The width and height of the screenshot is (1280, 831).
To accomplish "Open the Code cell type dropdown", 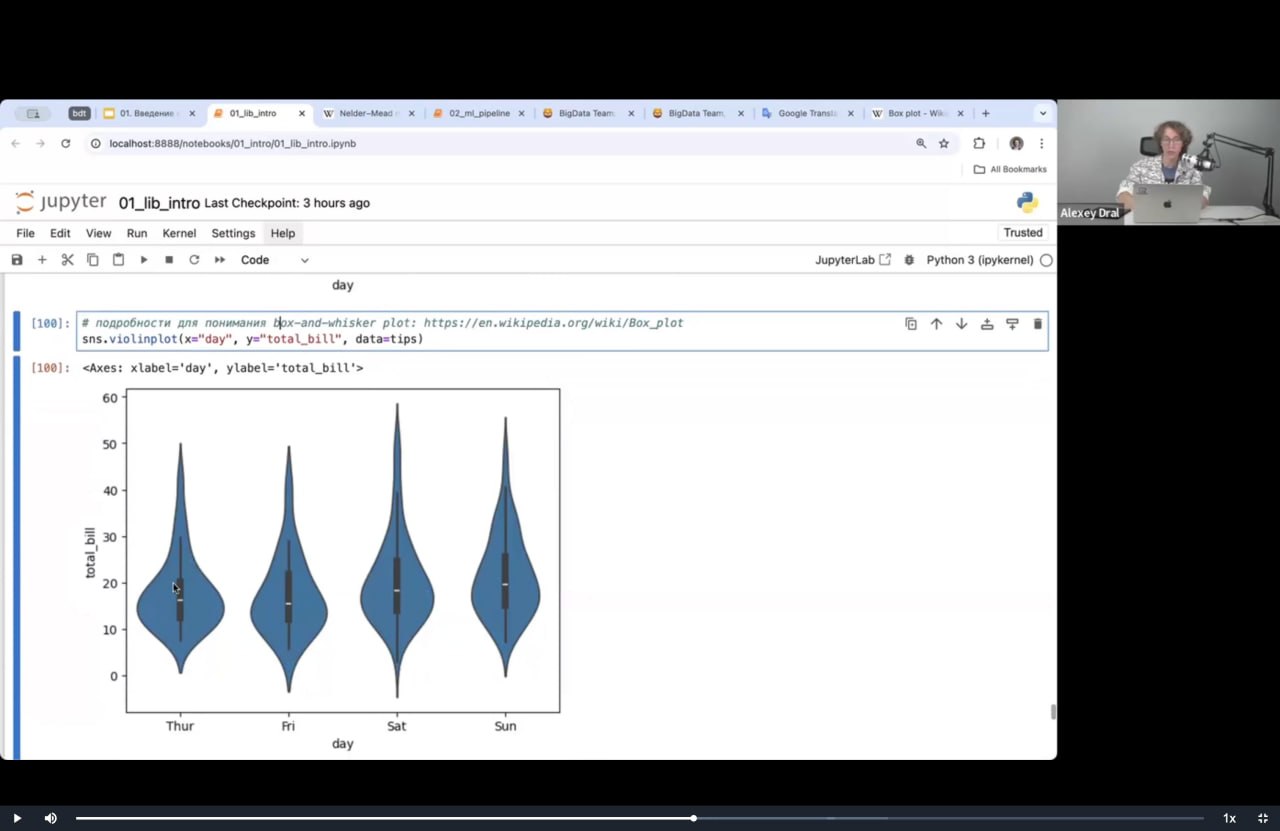I will pyautogui.click(x=275, y=260).
